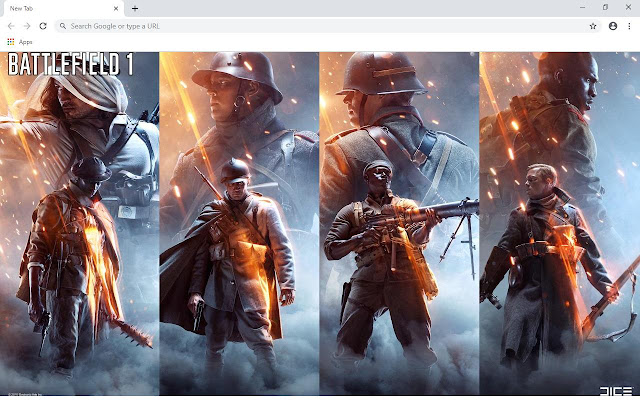Click the Battlefield 1 title logo
Image resolution: width=640 pixels, height=400 pixels.
pos(70,64)
